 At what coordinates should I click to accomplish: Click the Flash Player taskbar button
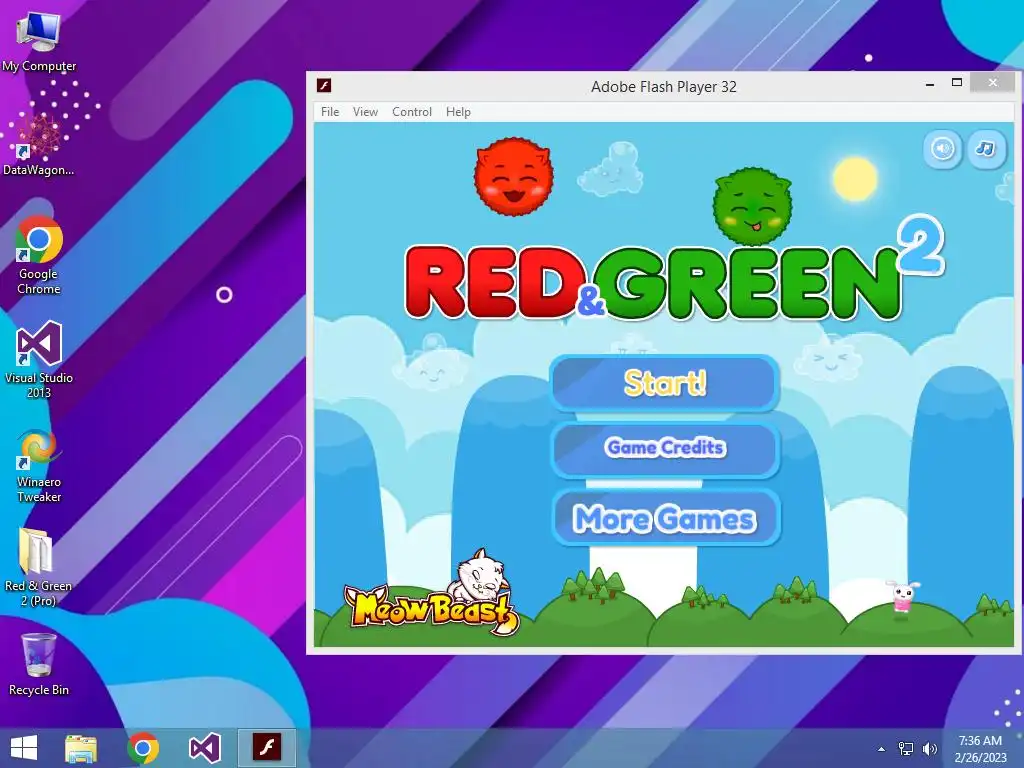(266, 748)
